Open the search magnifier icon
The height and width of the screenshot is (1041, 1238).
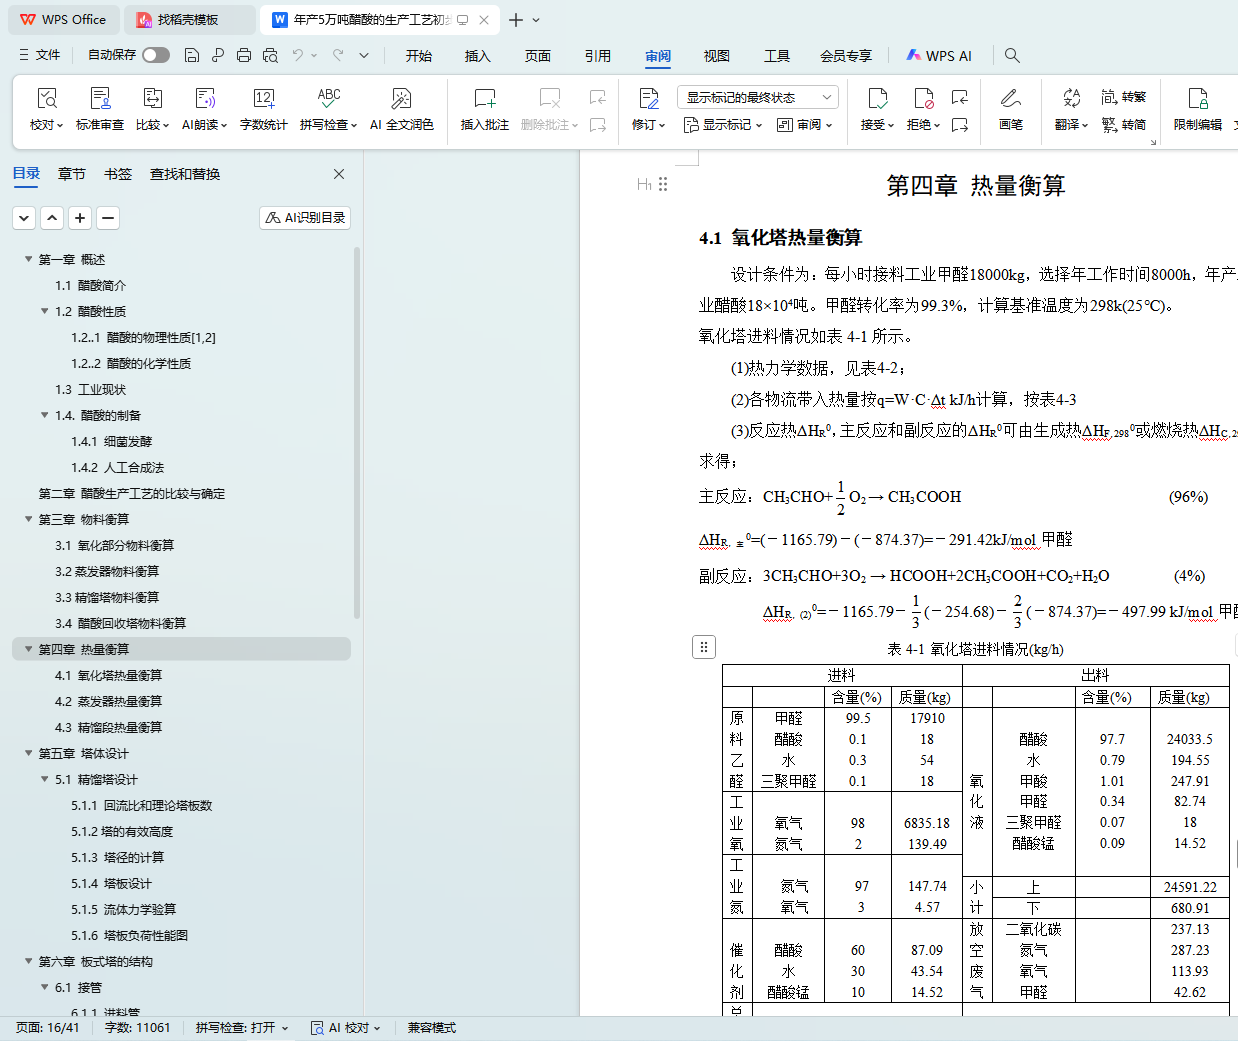(1012, 55)
